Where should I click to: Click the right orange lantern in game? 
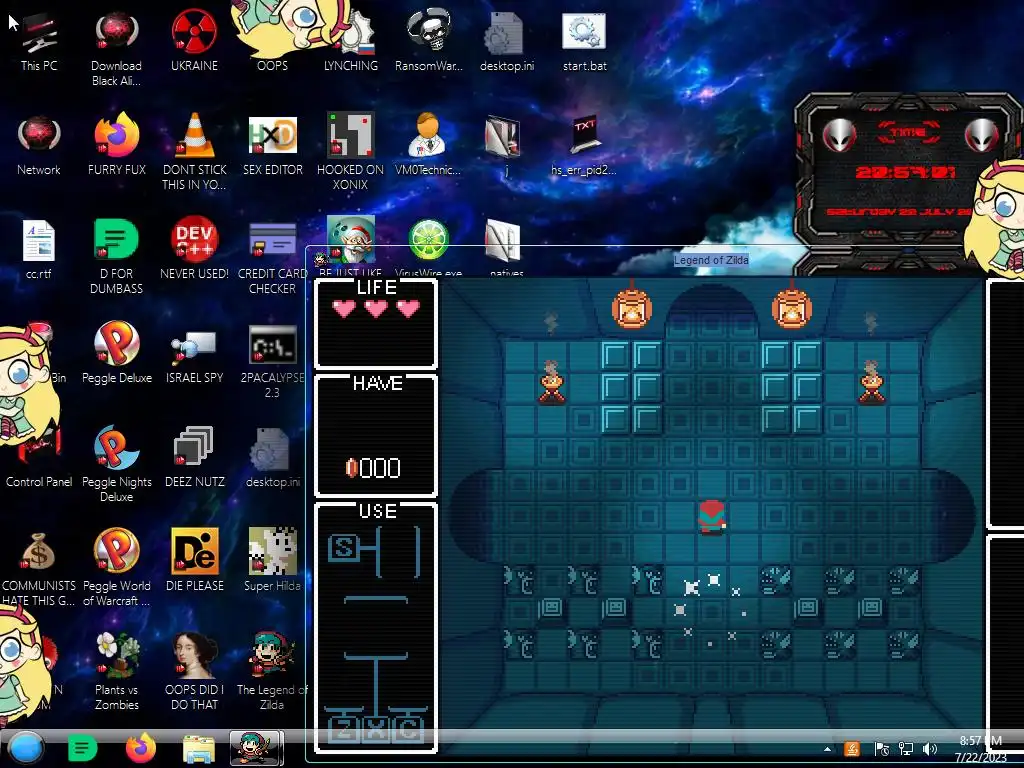(792, 308)
